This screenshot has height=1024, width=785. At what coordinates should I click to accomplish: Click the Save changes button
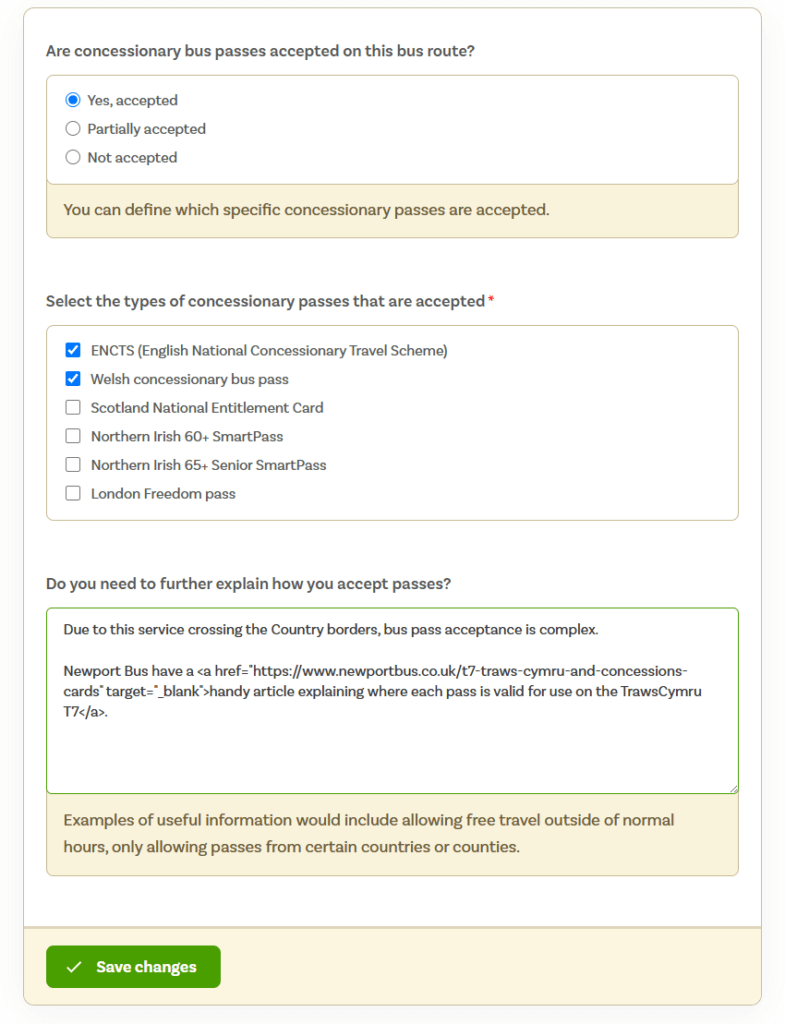(133, 967)
